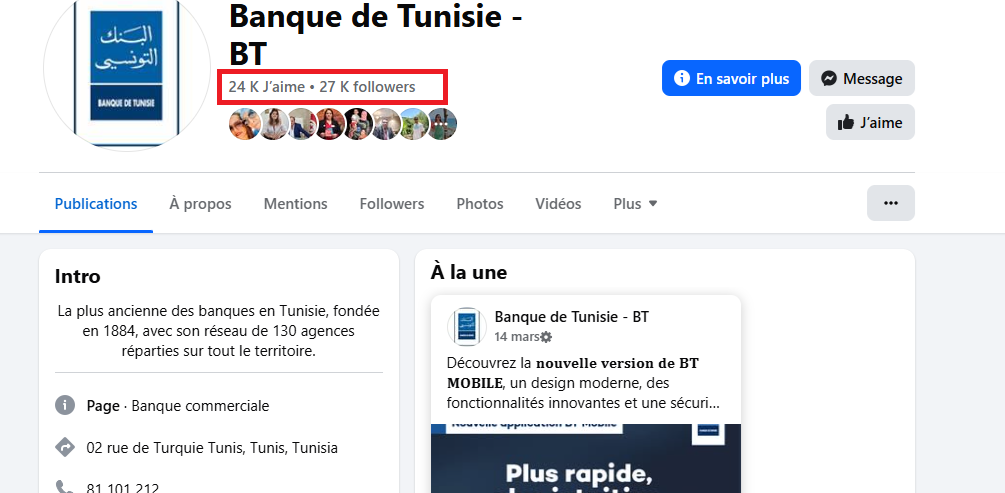Viewport: 1005px width, 493px height.
Task: Like the page with the J'aime button
Action: coord(870,122)
